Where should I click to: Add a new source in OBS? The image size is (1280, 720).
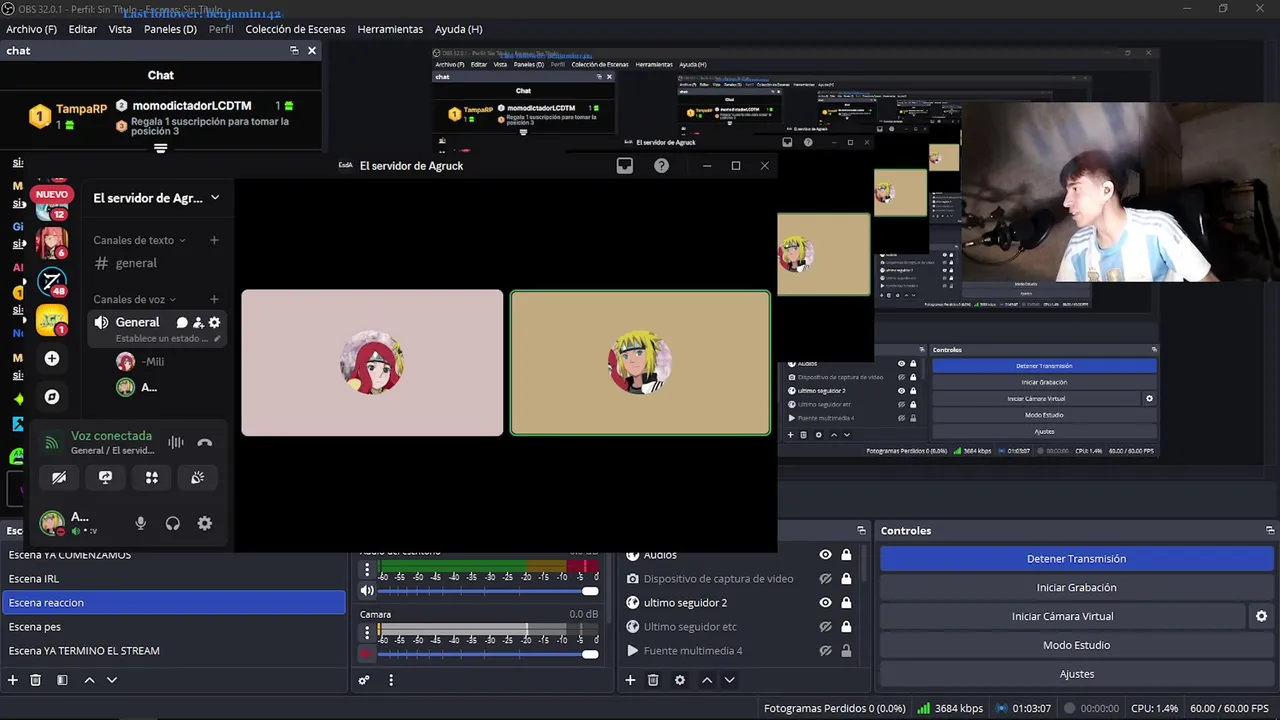click(x=630, y=680)
